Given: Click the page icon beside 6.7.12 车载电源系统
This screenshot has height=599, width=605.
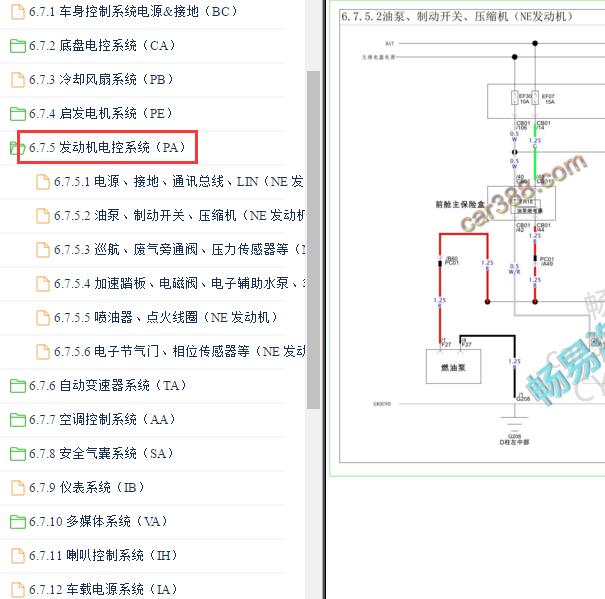Looking at the screenshot, I should [17, 589].
